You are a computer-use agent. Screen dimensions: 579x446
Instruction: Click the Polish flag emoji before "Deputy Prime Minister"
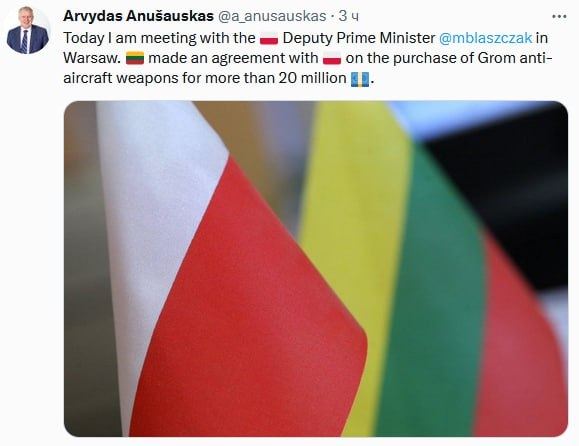tap(269, 38)
